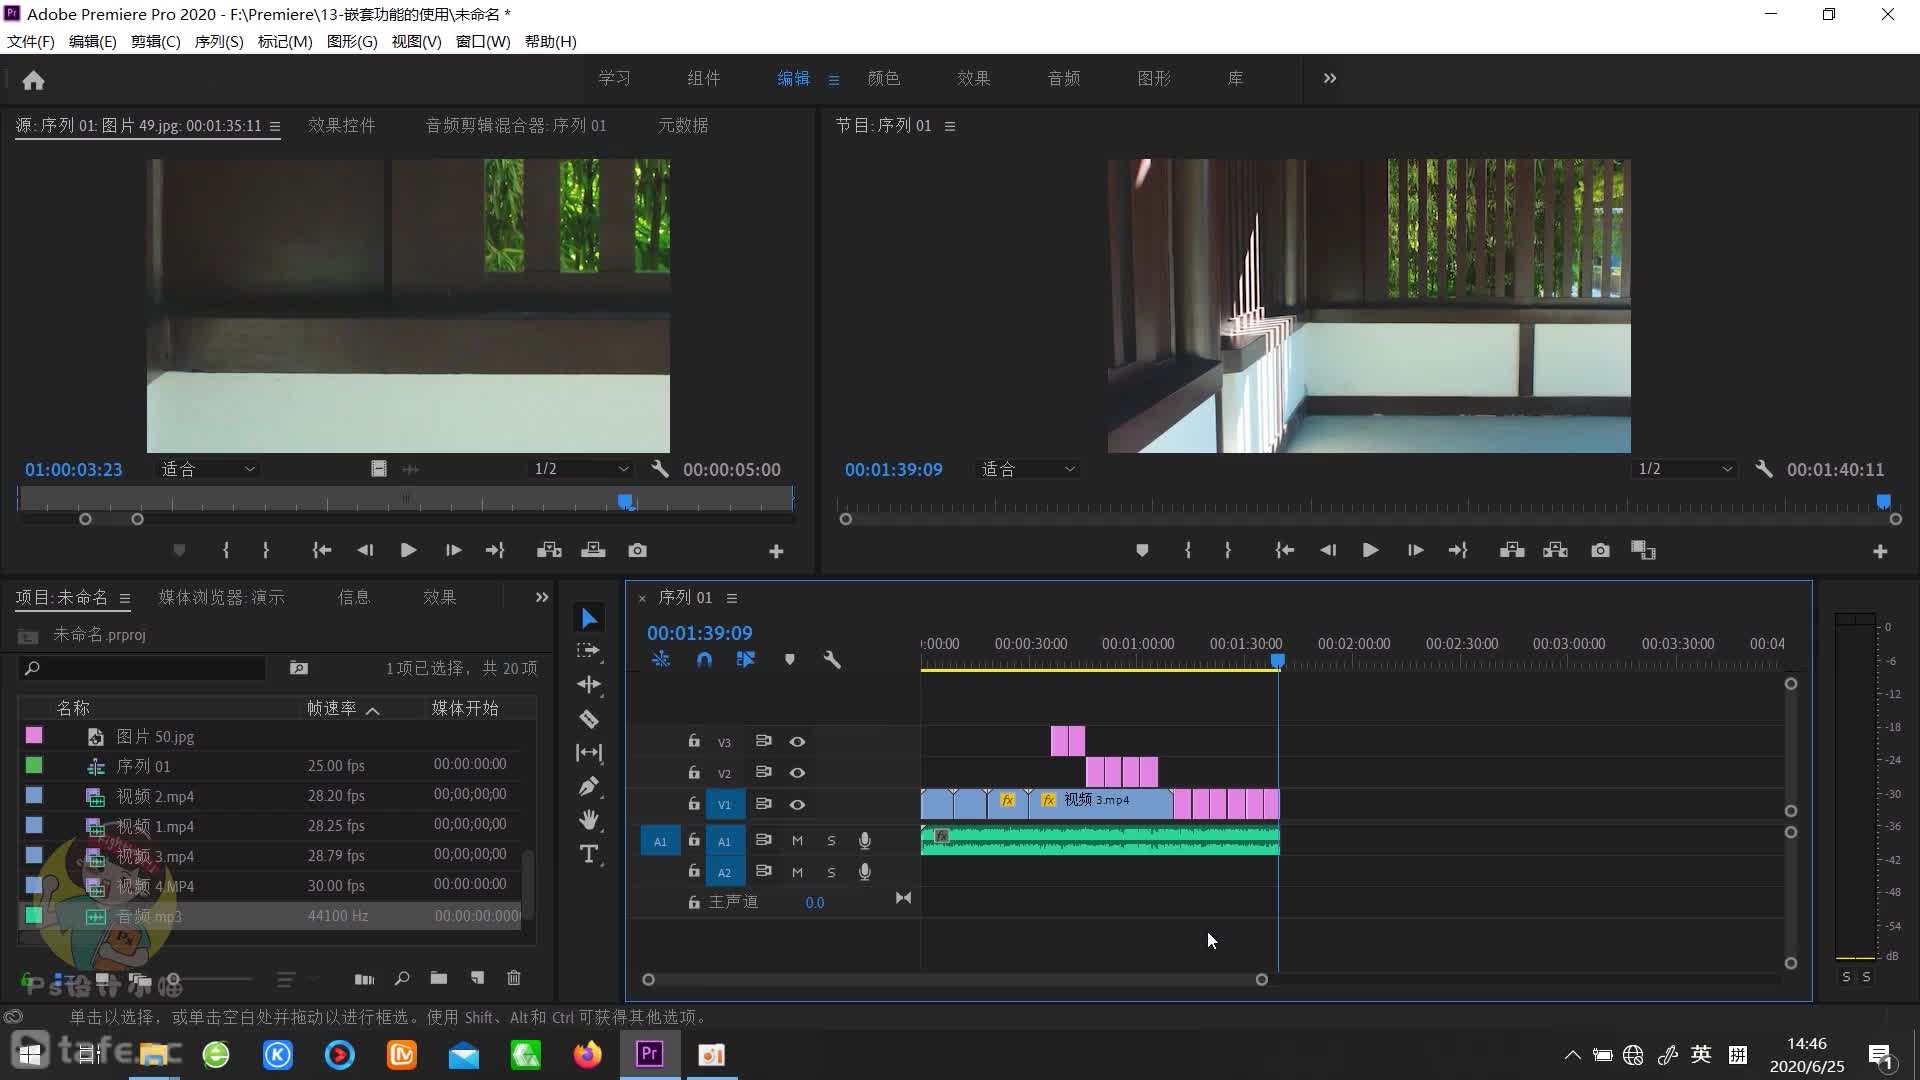
Task: Open Program monitor playback resolution dropdown
Action: pos(1685,469)
